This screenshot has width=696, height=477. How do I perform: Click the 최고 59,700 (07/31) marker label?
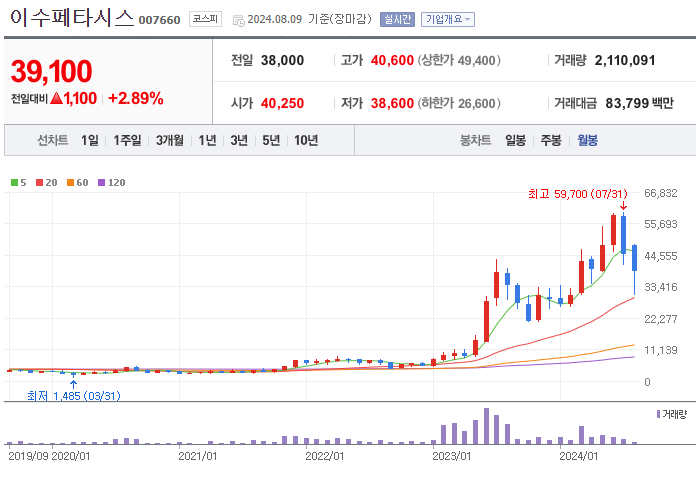(x=578, y=194)
